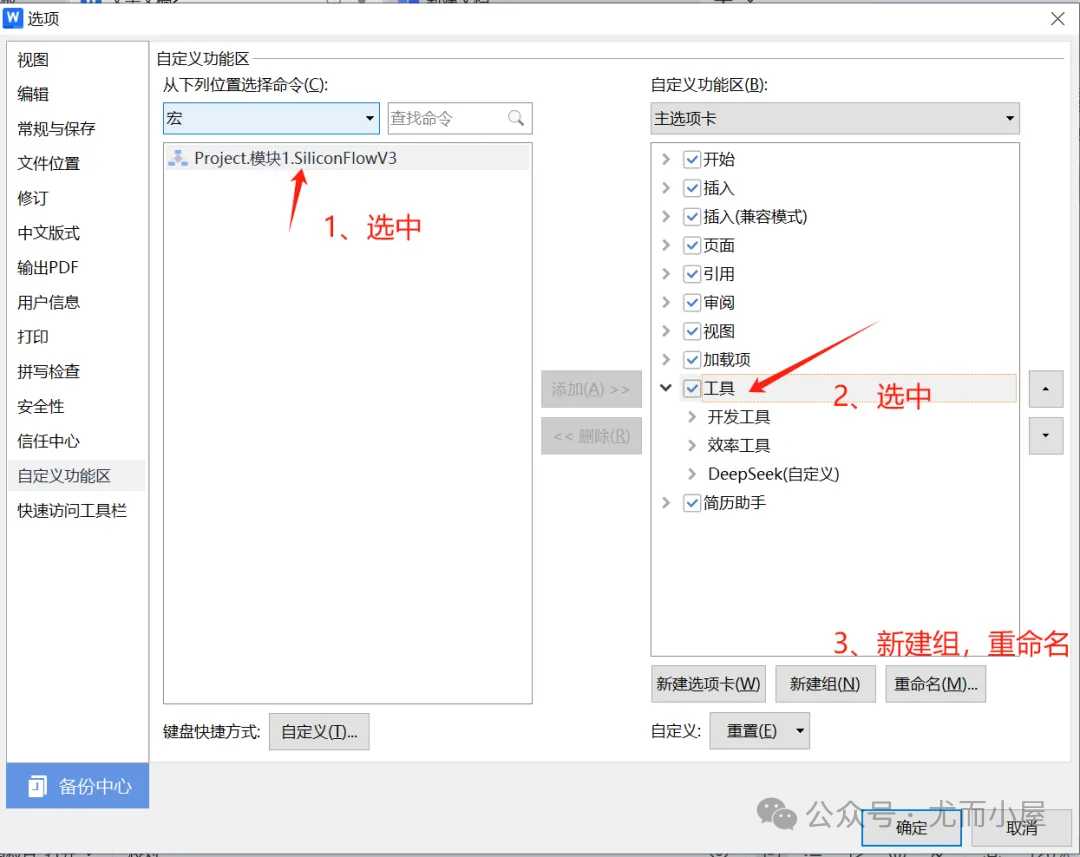Open the 文件位置 category
Viewport: 1080px width, 857px height.
pos(77,163)
